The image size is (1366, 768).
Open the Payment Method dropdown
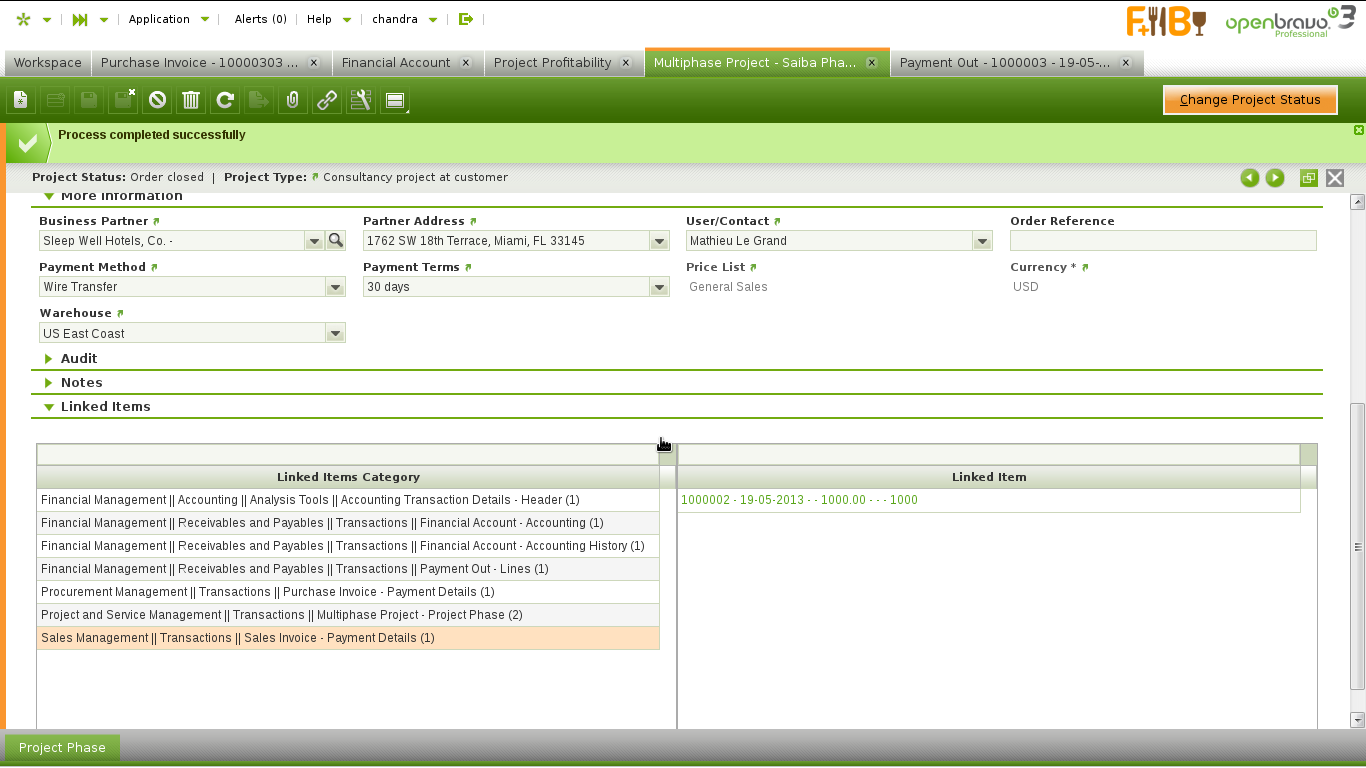pos(335,287)
